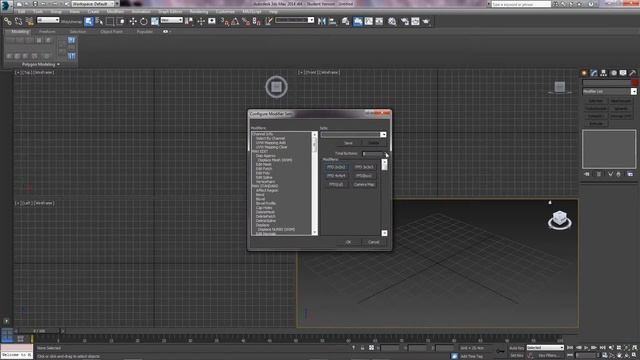The width and height of the screenshot is (640, 360).
Task: Click the Delete button in the dialog
Action: coord(373,143)
